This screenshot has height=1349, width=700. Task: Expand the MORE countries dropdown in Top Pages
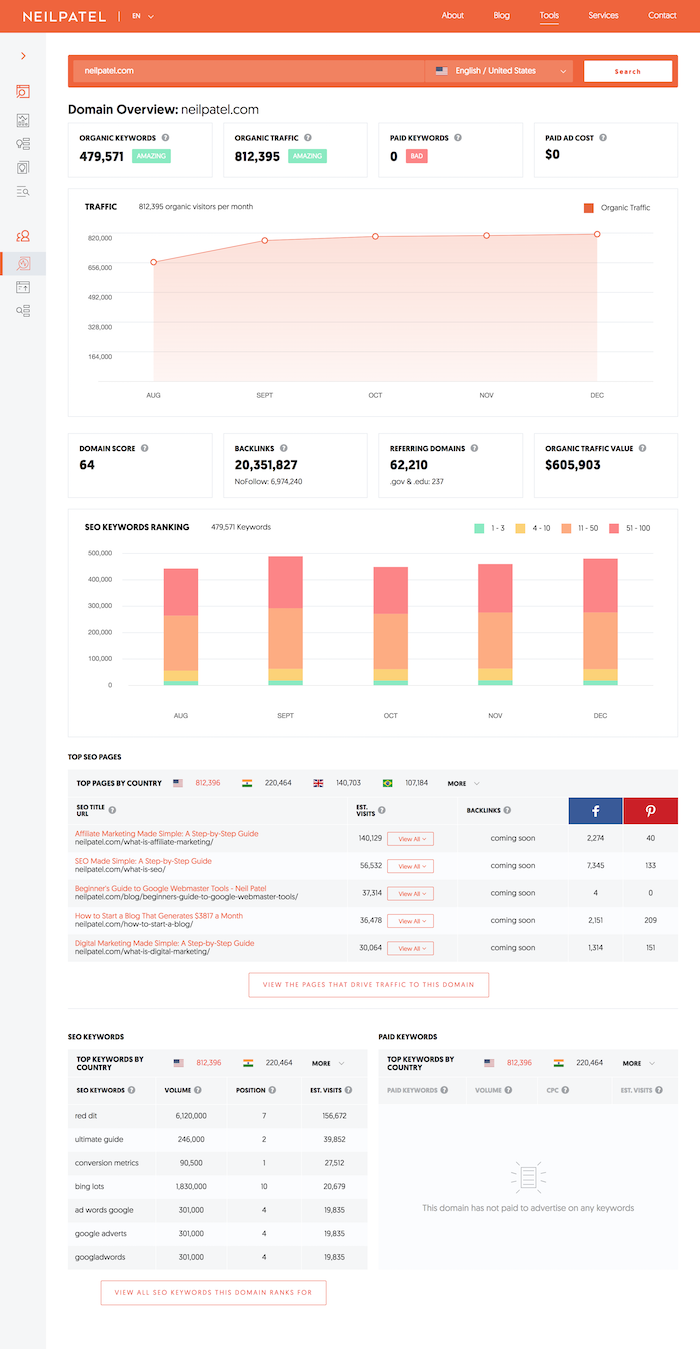click(x=463, y=784)
